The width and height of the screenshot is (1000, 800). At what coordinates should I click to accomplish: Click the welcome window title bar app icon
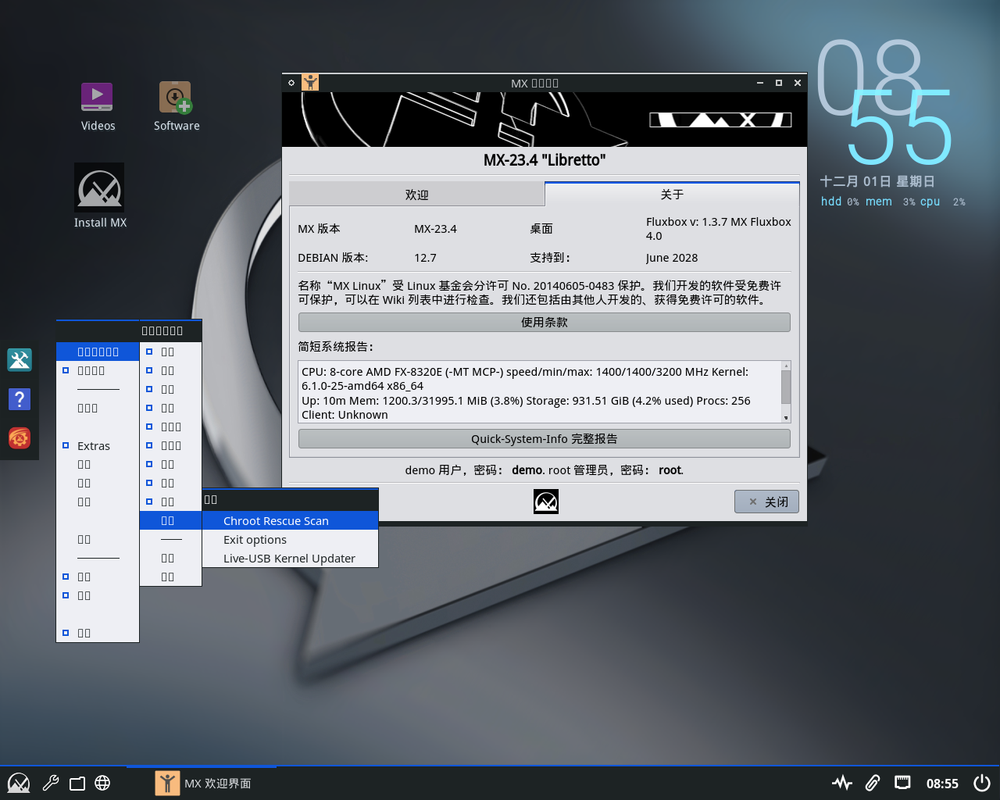[x=310, y=82]
